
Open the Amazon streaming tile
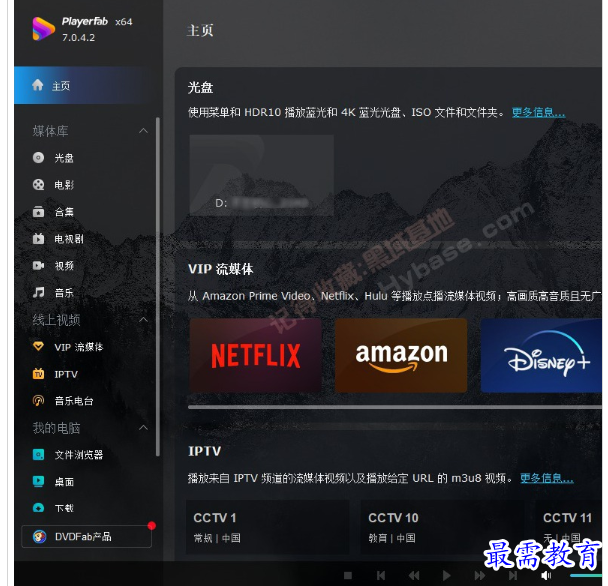coord(401,355)
